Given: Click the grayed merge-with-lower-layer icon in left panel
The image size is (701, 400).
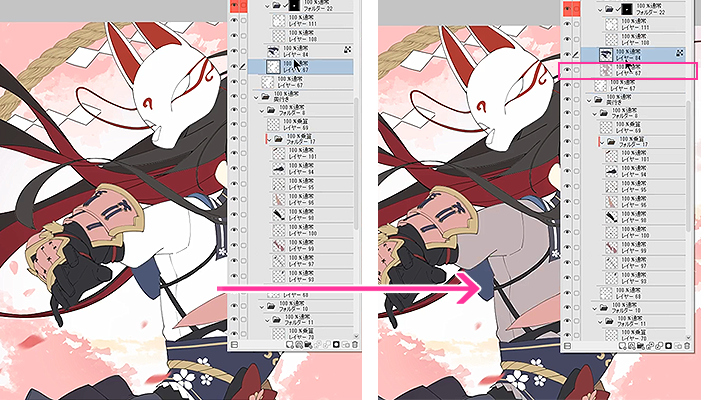Looking at the screenshot, I should 327,345.
